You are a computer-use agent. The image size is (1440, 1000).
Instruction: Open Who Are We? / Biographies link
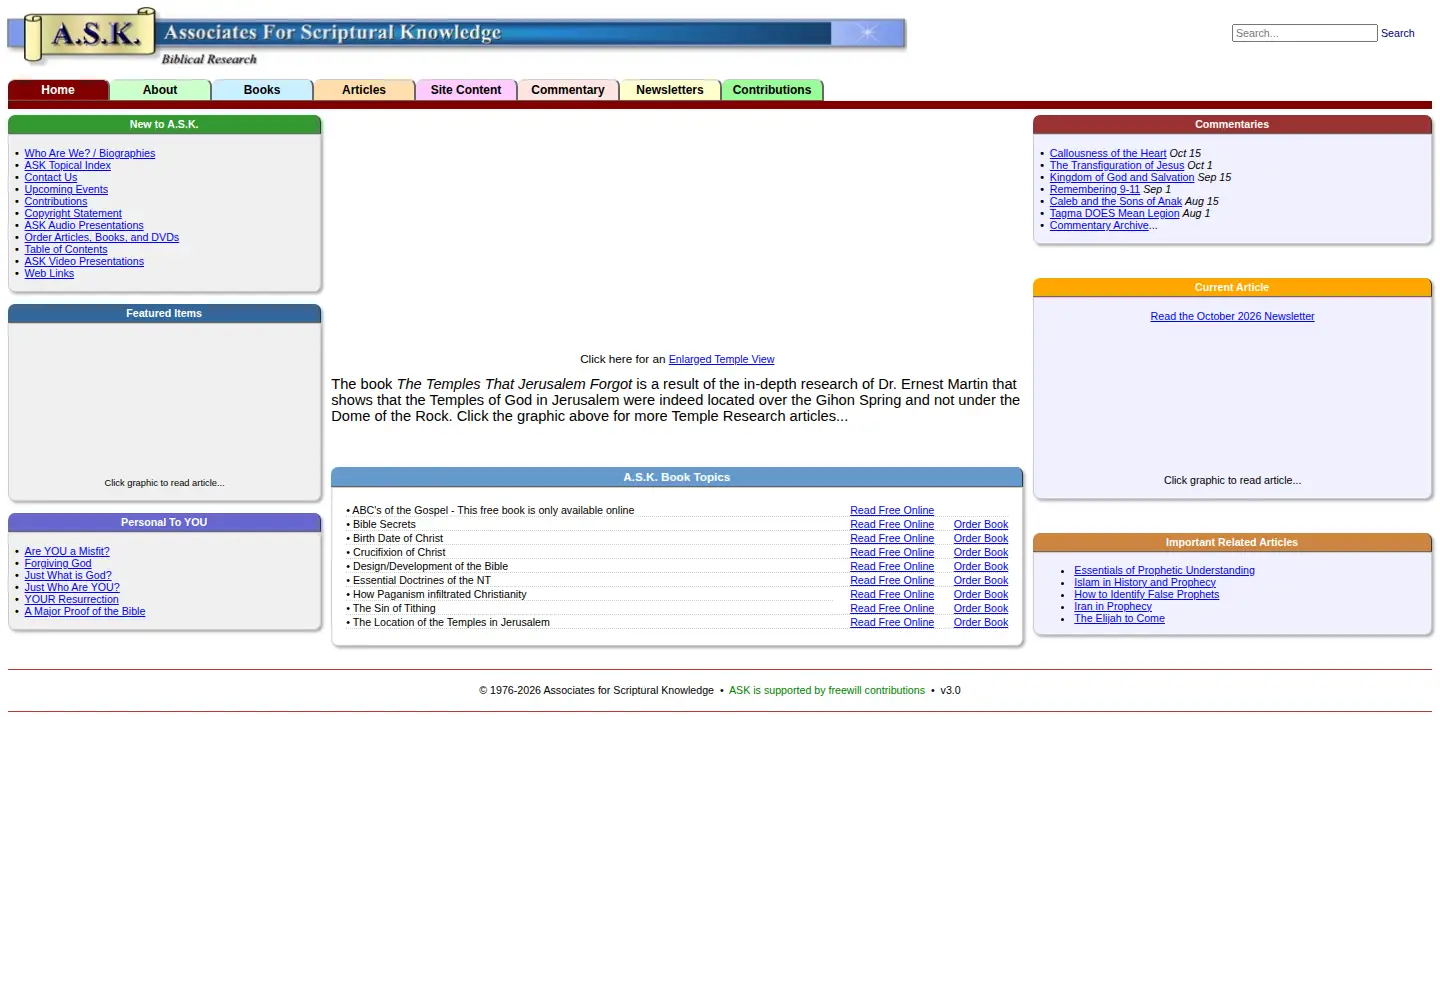90,154
